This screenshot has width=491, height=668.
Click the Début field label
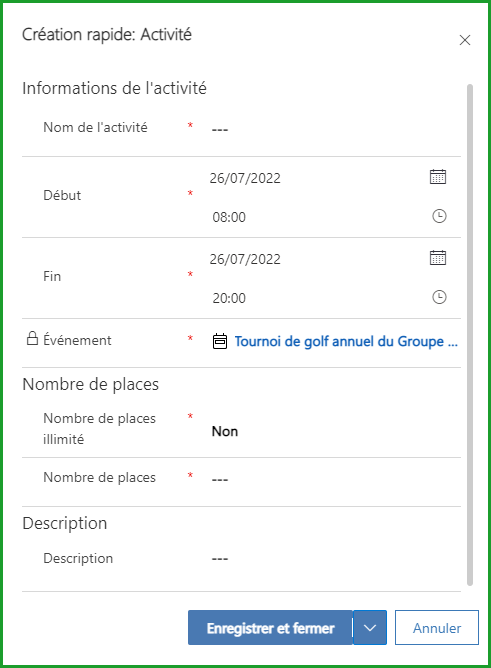[x=62, y=195]
